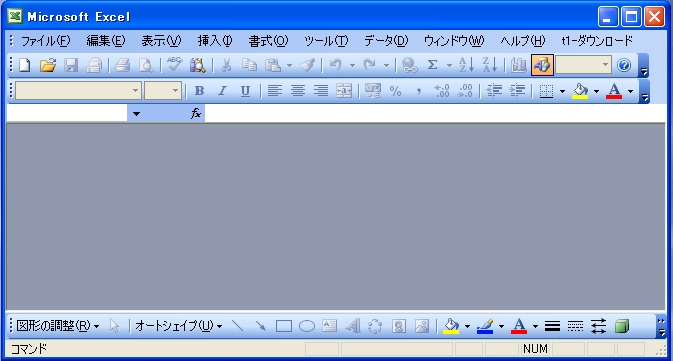
Task: Click the AutoSum sigma icon
Action: (433, 65)
